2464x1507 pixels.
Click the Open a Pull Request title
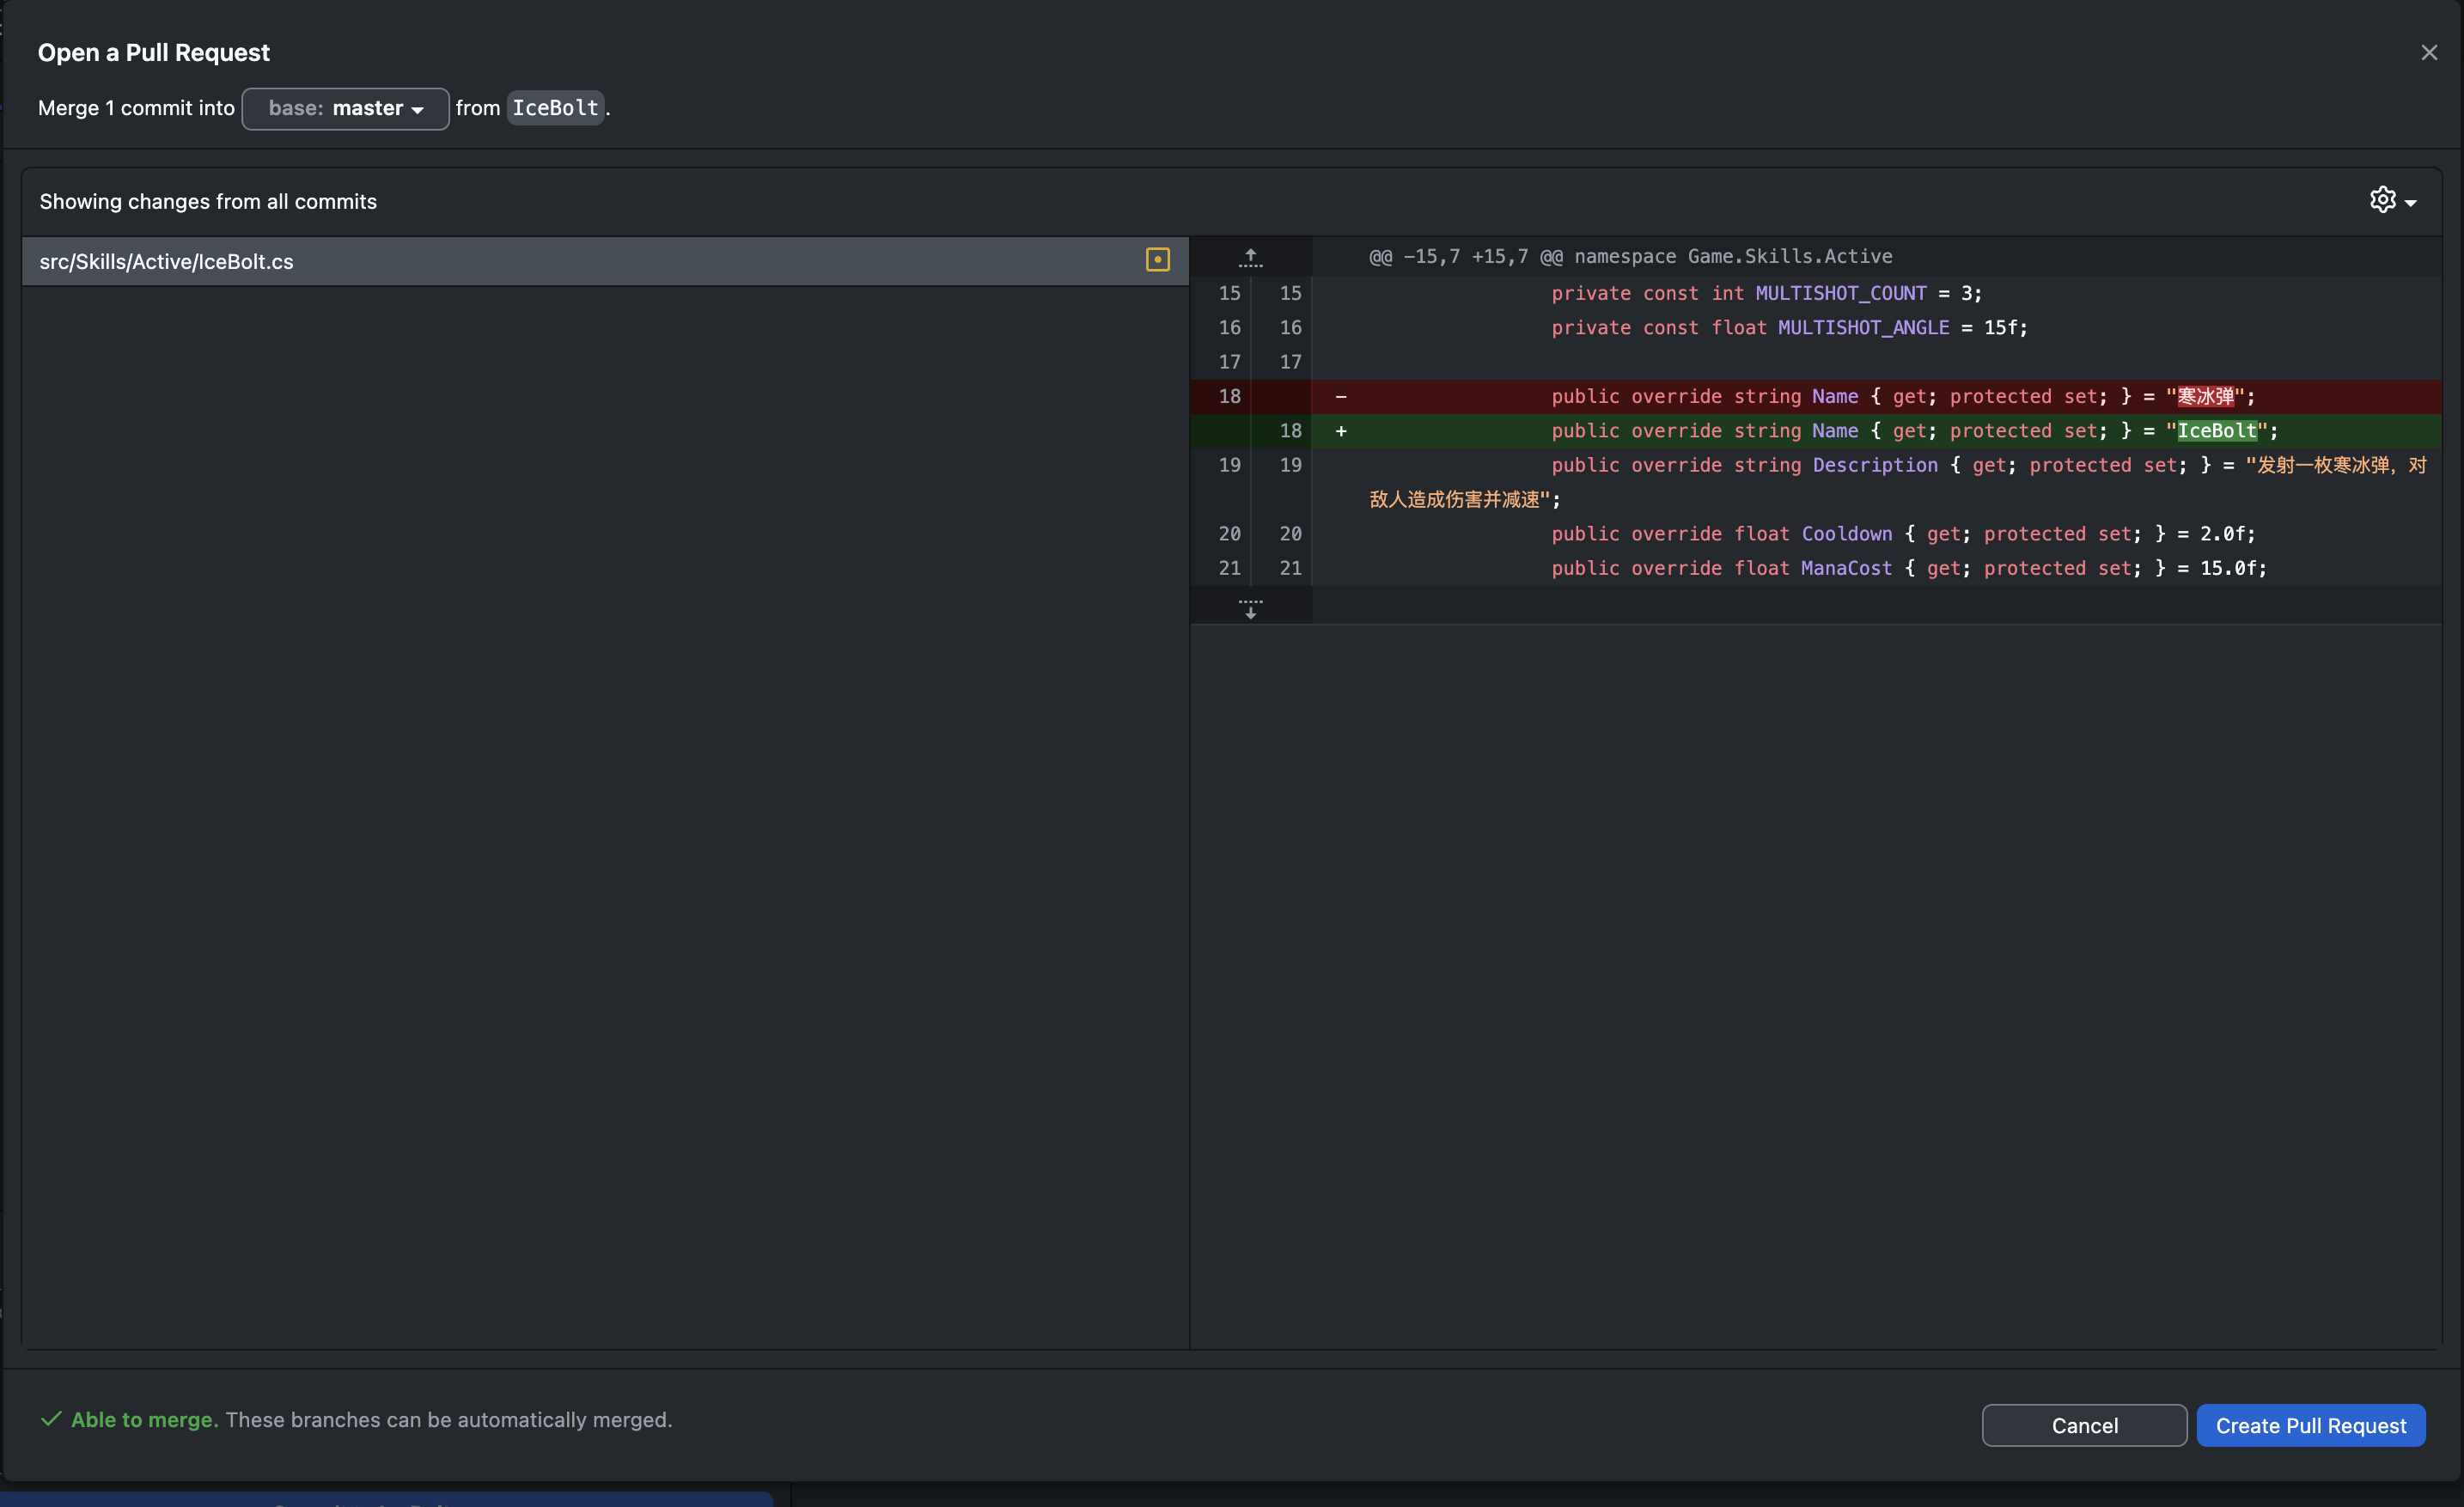[154, 52]
